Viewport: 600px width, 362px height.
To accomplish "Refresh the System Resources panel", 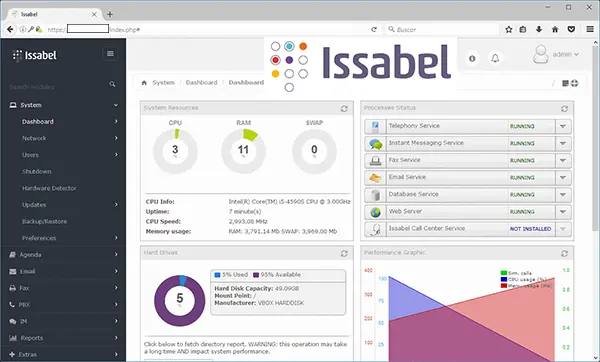I will [x=344, y=109].
